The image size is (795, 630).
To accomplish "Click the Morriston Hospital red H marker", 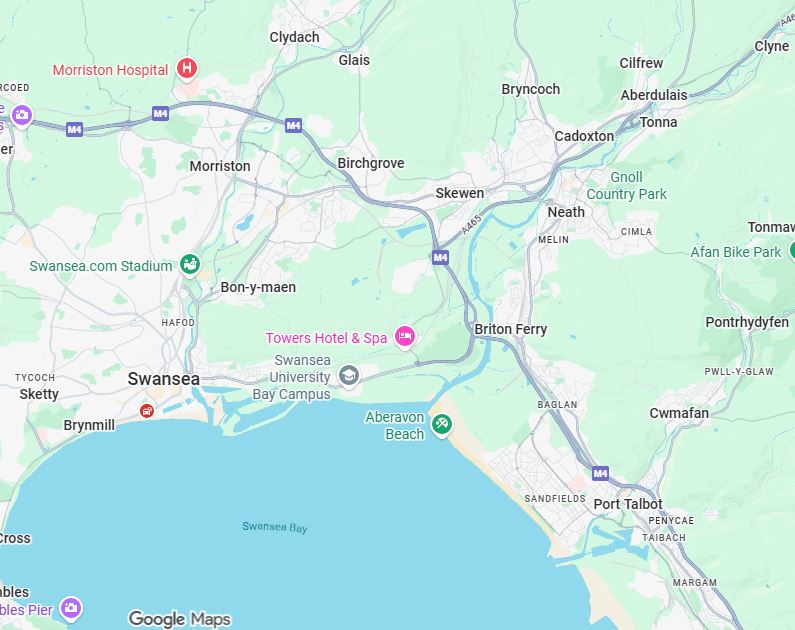I will point(187,68).
